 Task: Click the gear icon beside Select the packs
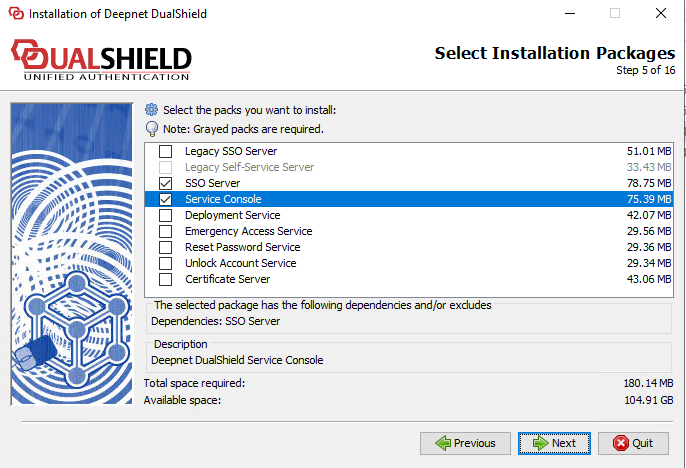pos(152,110)
